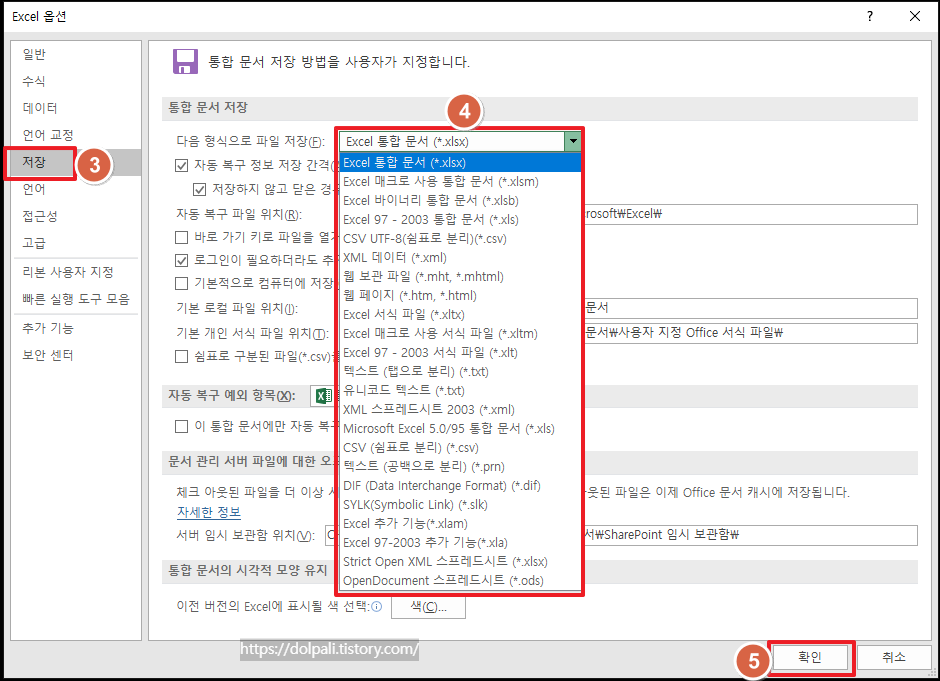
Task: Click the file format dropdown arrow
Action: [573, 142]
